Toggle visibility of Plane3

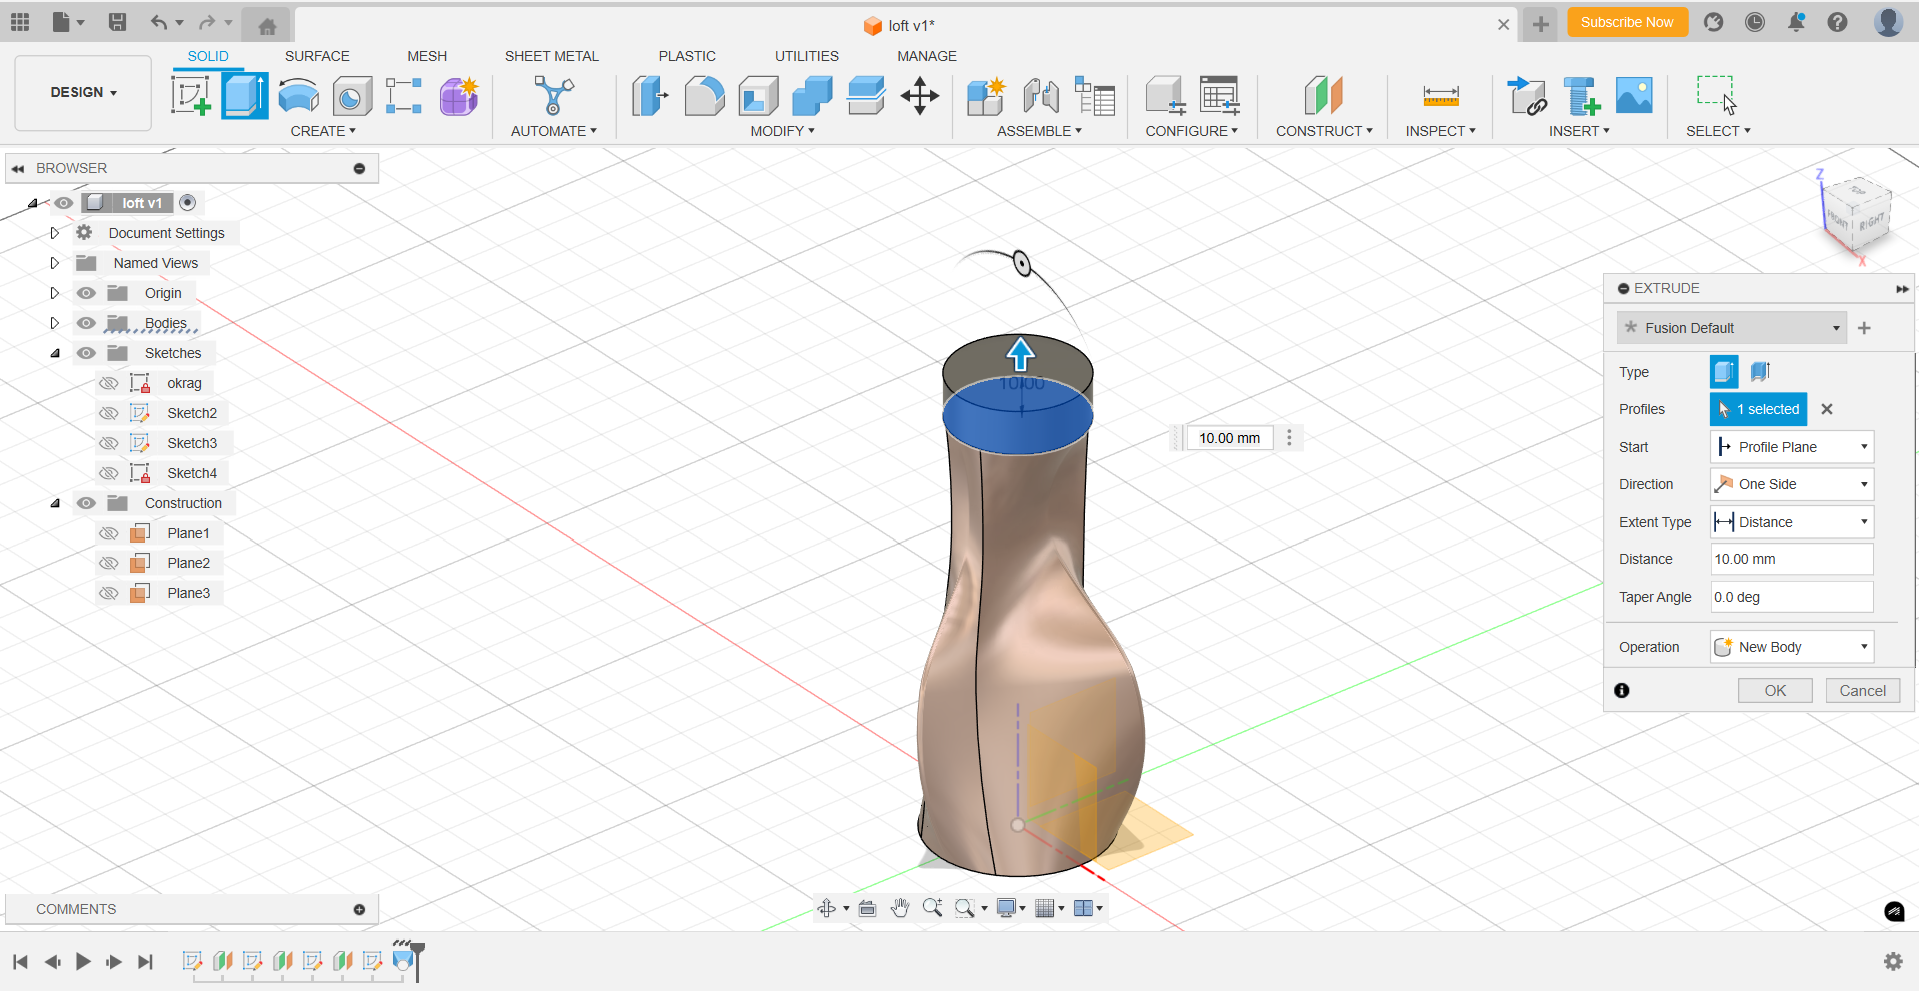(x=109, y=593)
